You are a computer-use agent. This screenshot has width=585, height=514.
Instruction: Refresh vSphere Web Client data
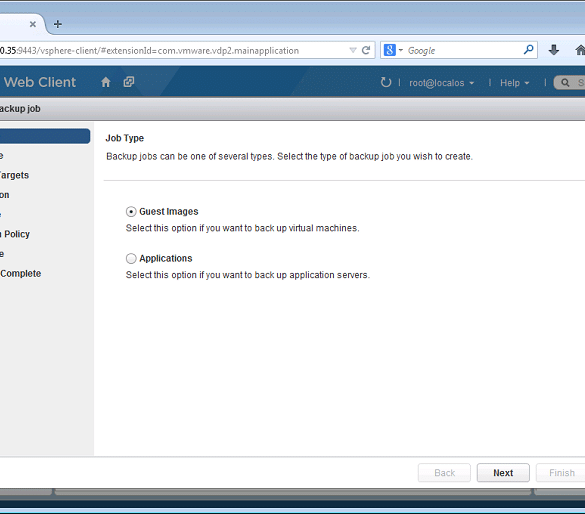tap(386, 82)
